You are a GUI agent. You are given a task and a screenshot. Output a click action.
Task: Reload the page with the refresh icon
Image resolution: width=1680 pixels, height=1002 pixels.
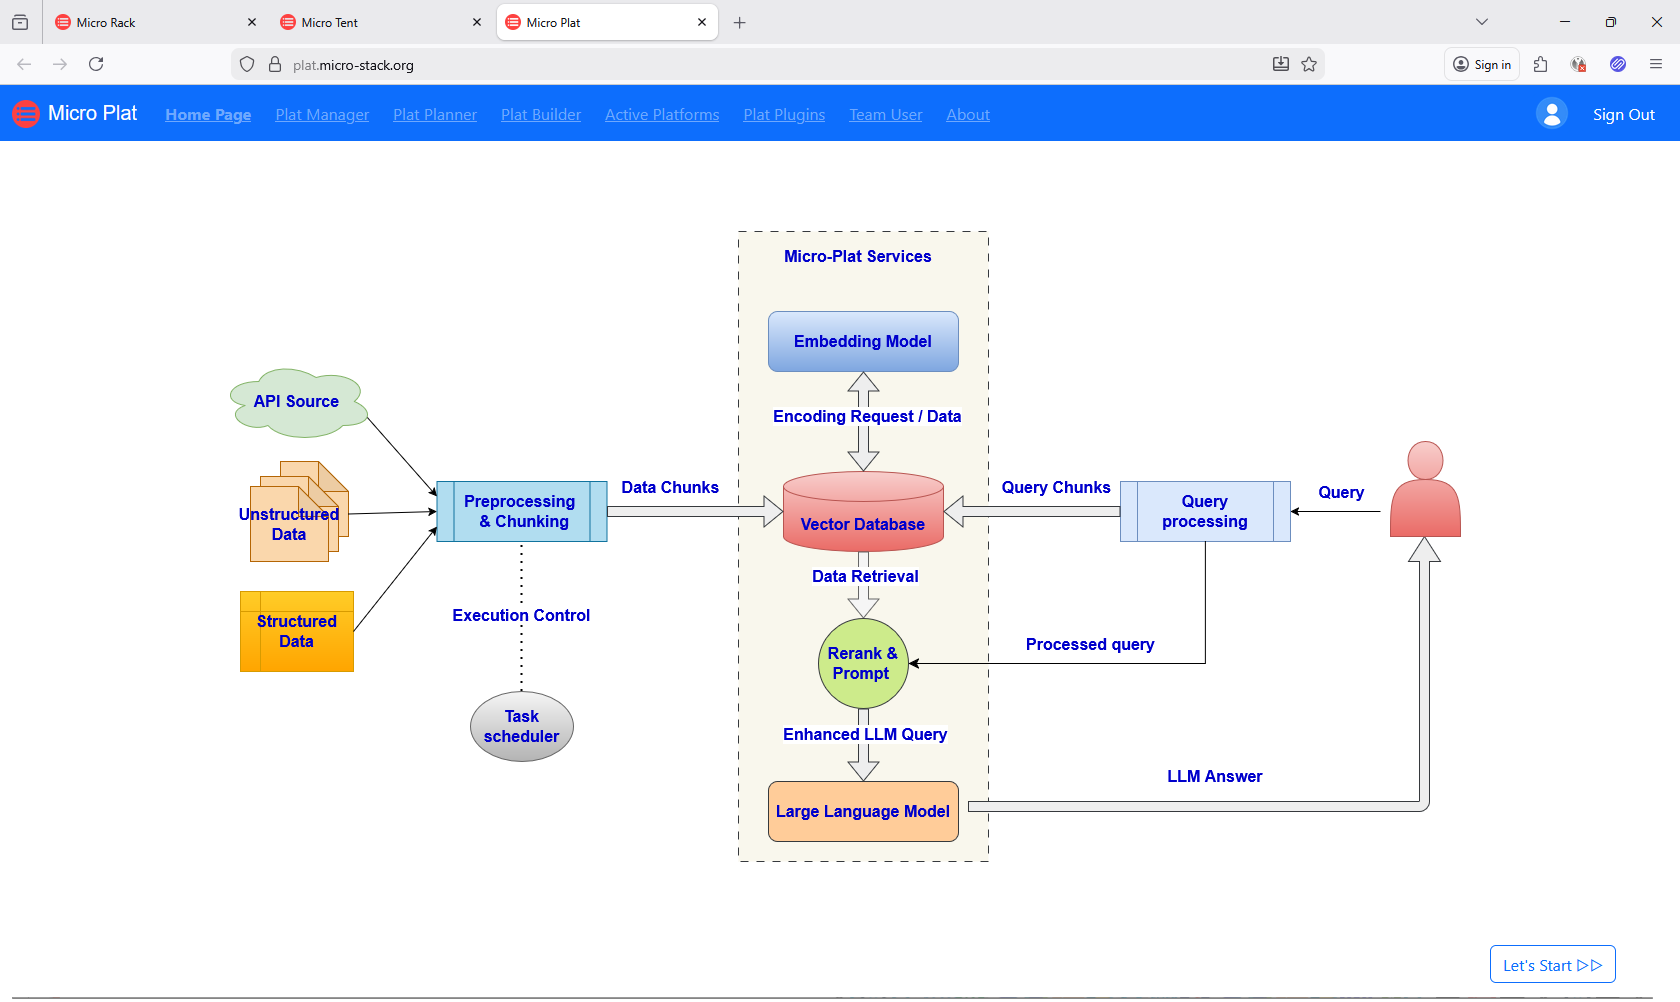click(96, 64)
